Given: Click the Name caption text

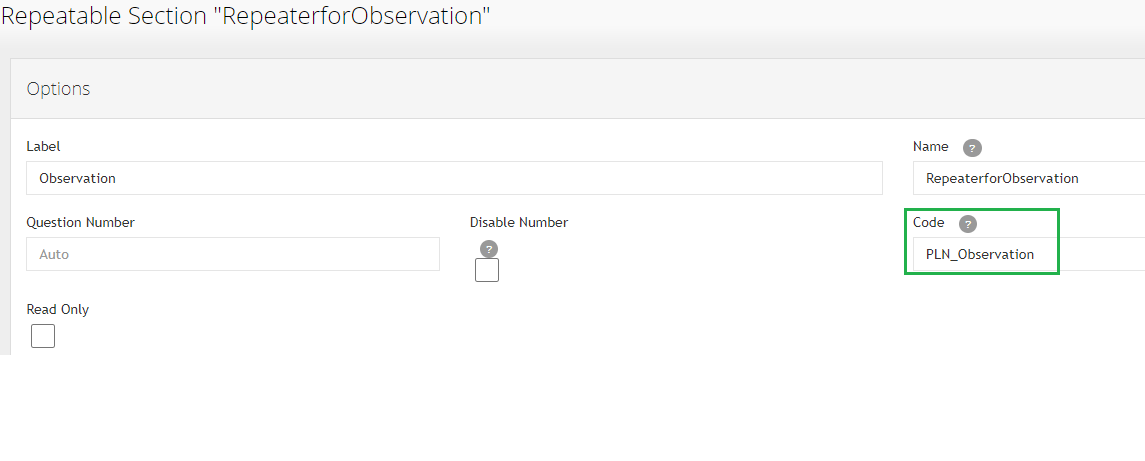Looking at the screenshot, I should pos(930,146).
